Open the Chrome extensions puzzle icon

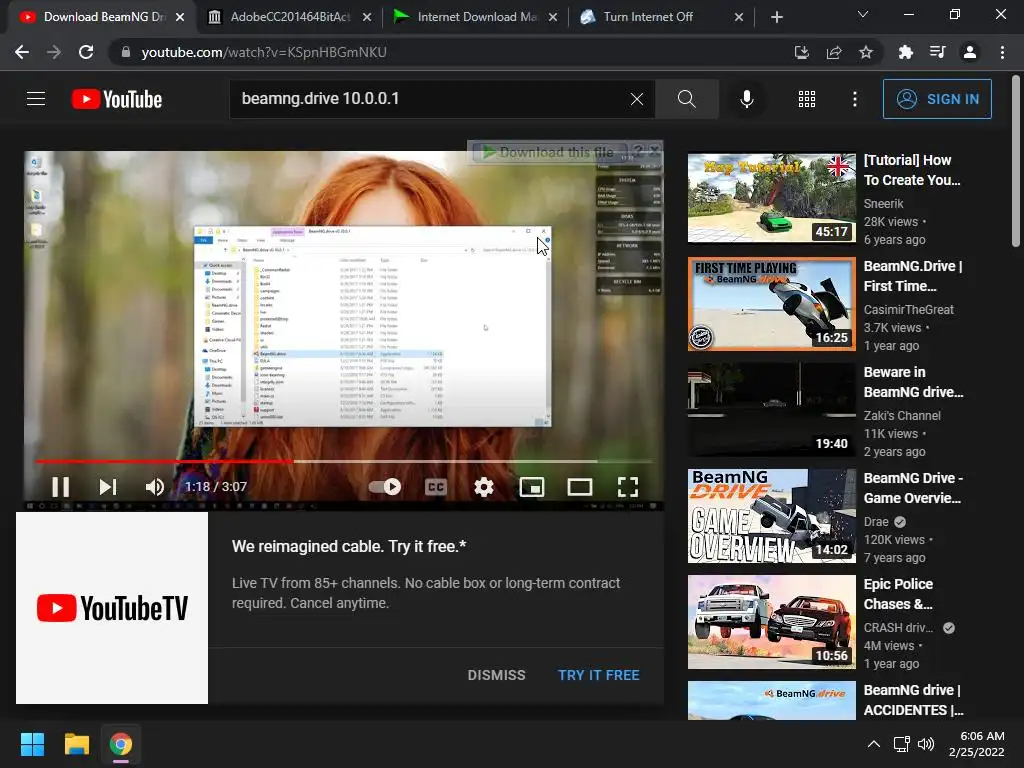tap(905, 52)
